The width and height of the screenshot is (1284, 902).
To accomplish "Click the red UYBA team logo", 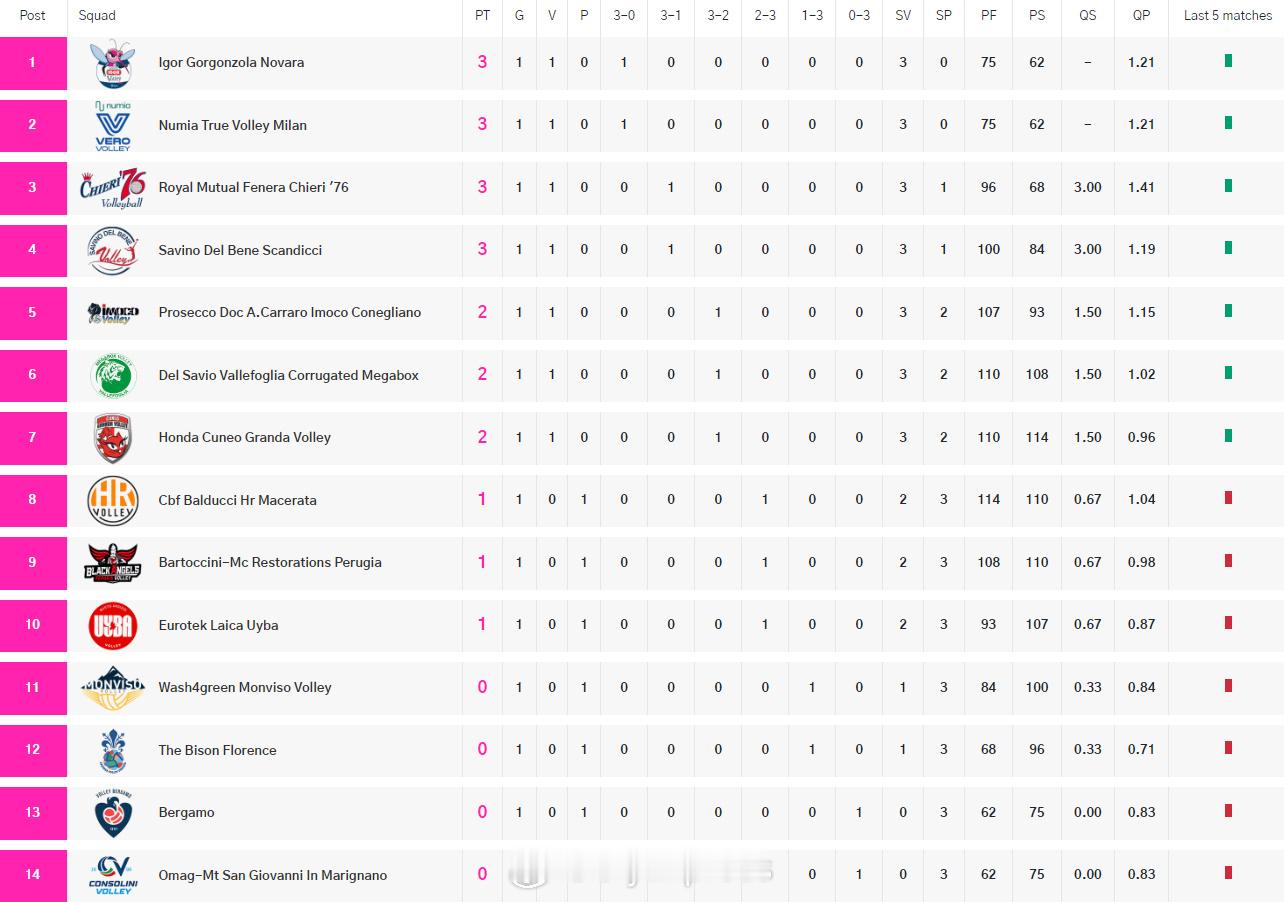I will 113,625.
